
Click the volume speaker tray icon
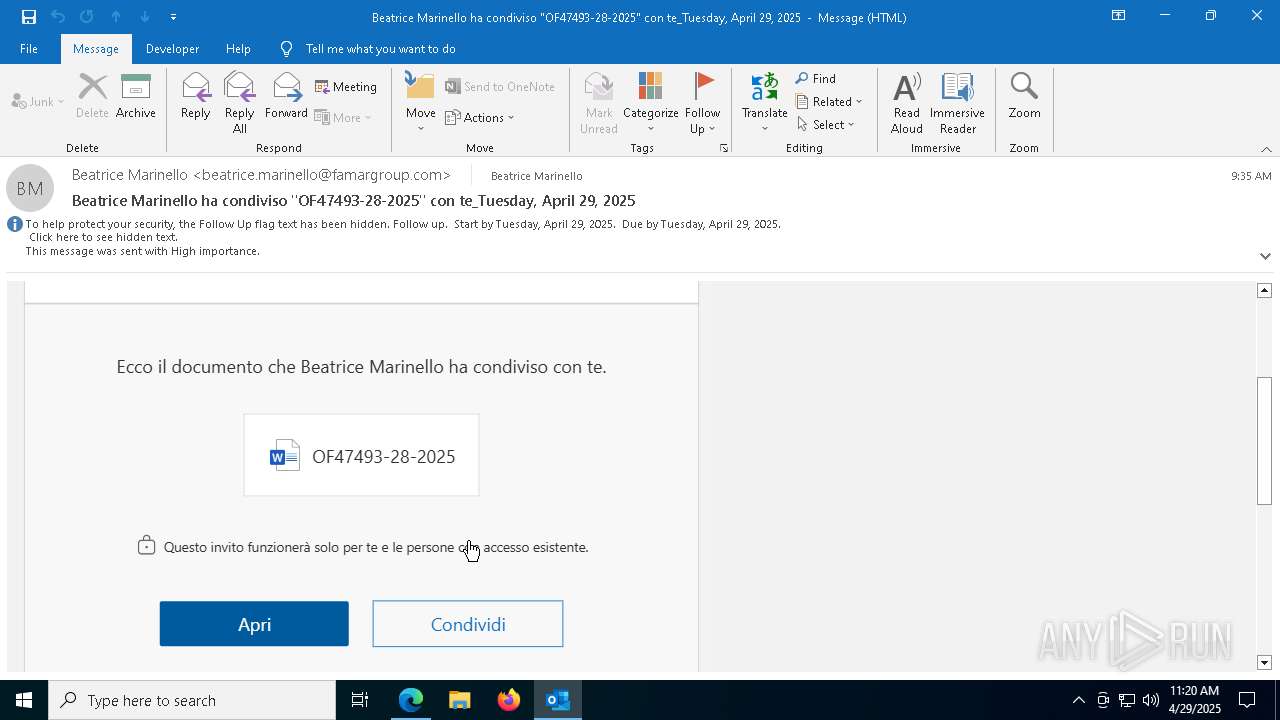pos(1151,700)
